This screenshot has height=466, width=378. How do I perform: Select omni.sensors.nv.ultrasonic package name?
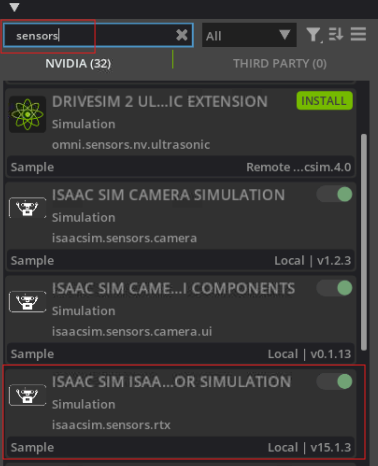(x=131, y=145)
